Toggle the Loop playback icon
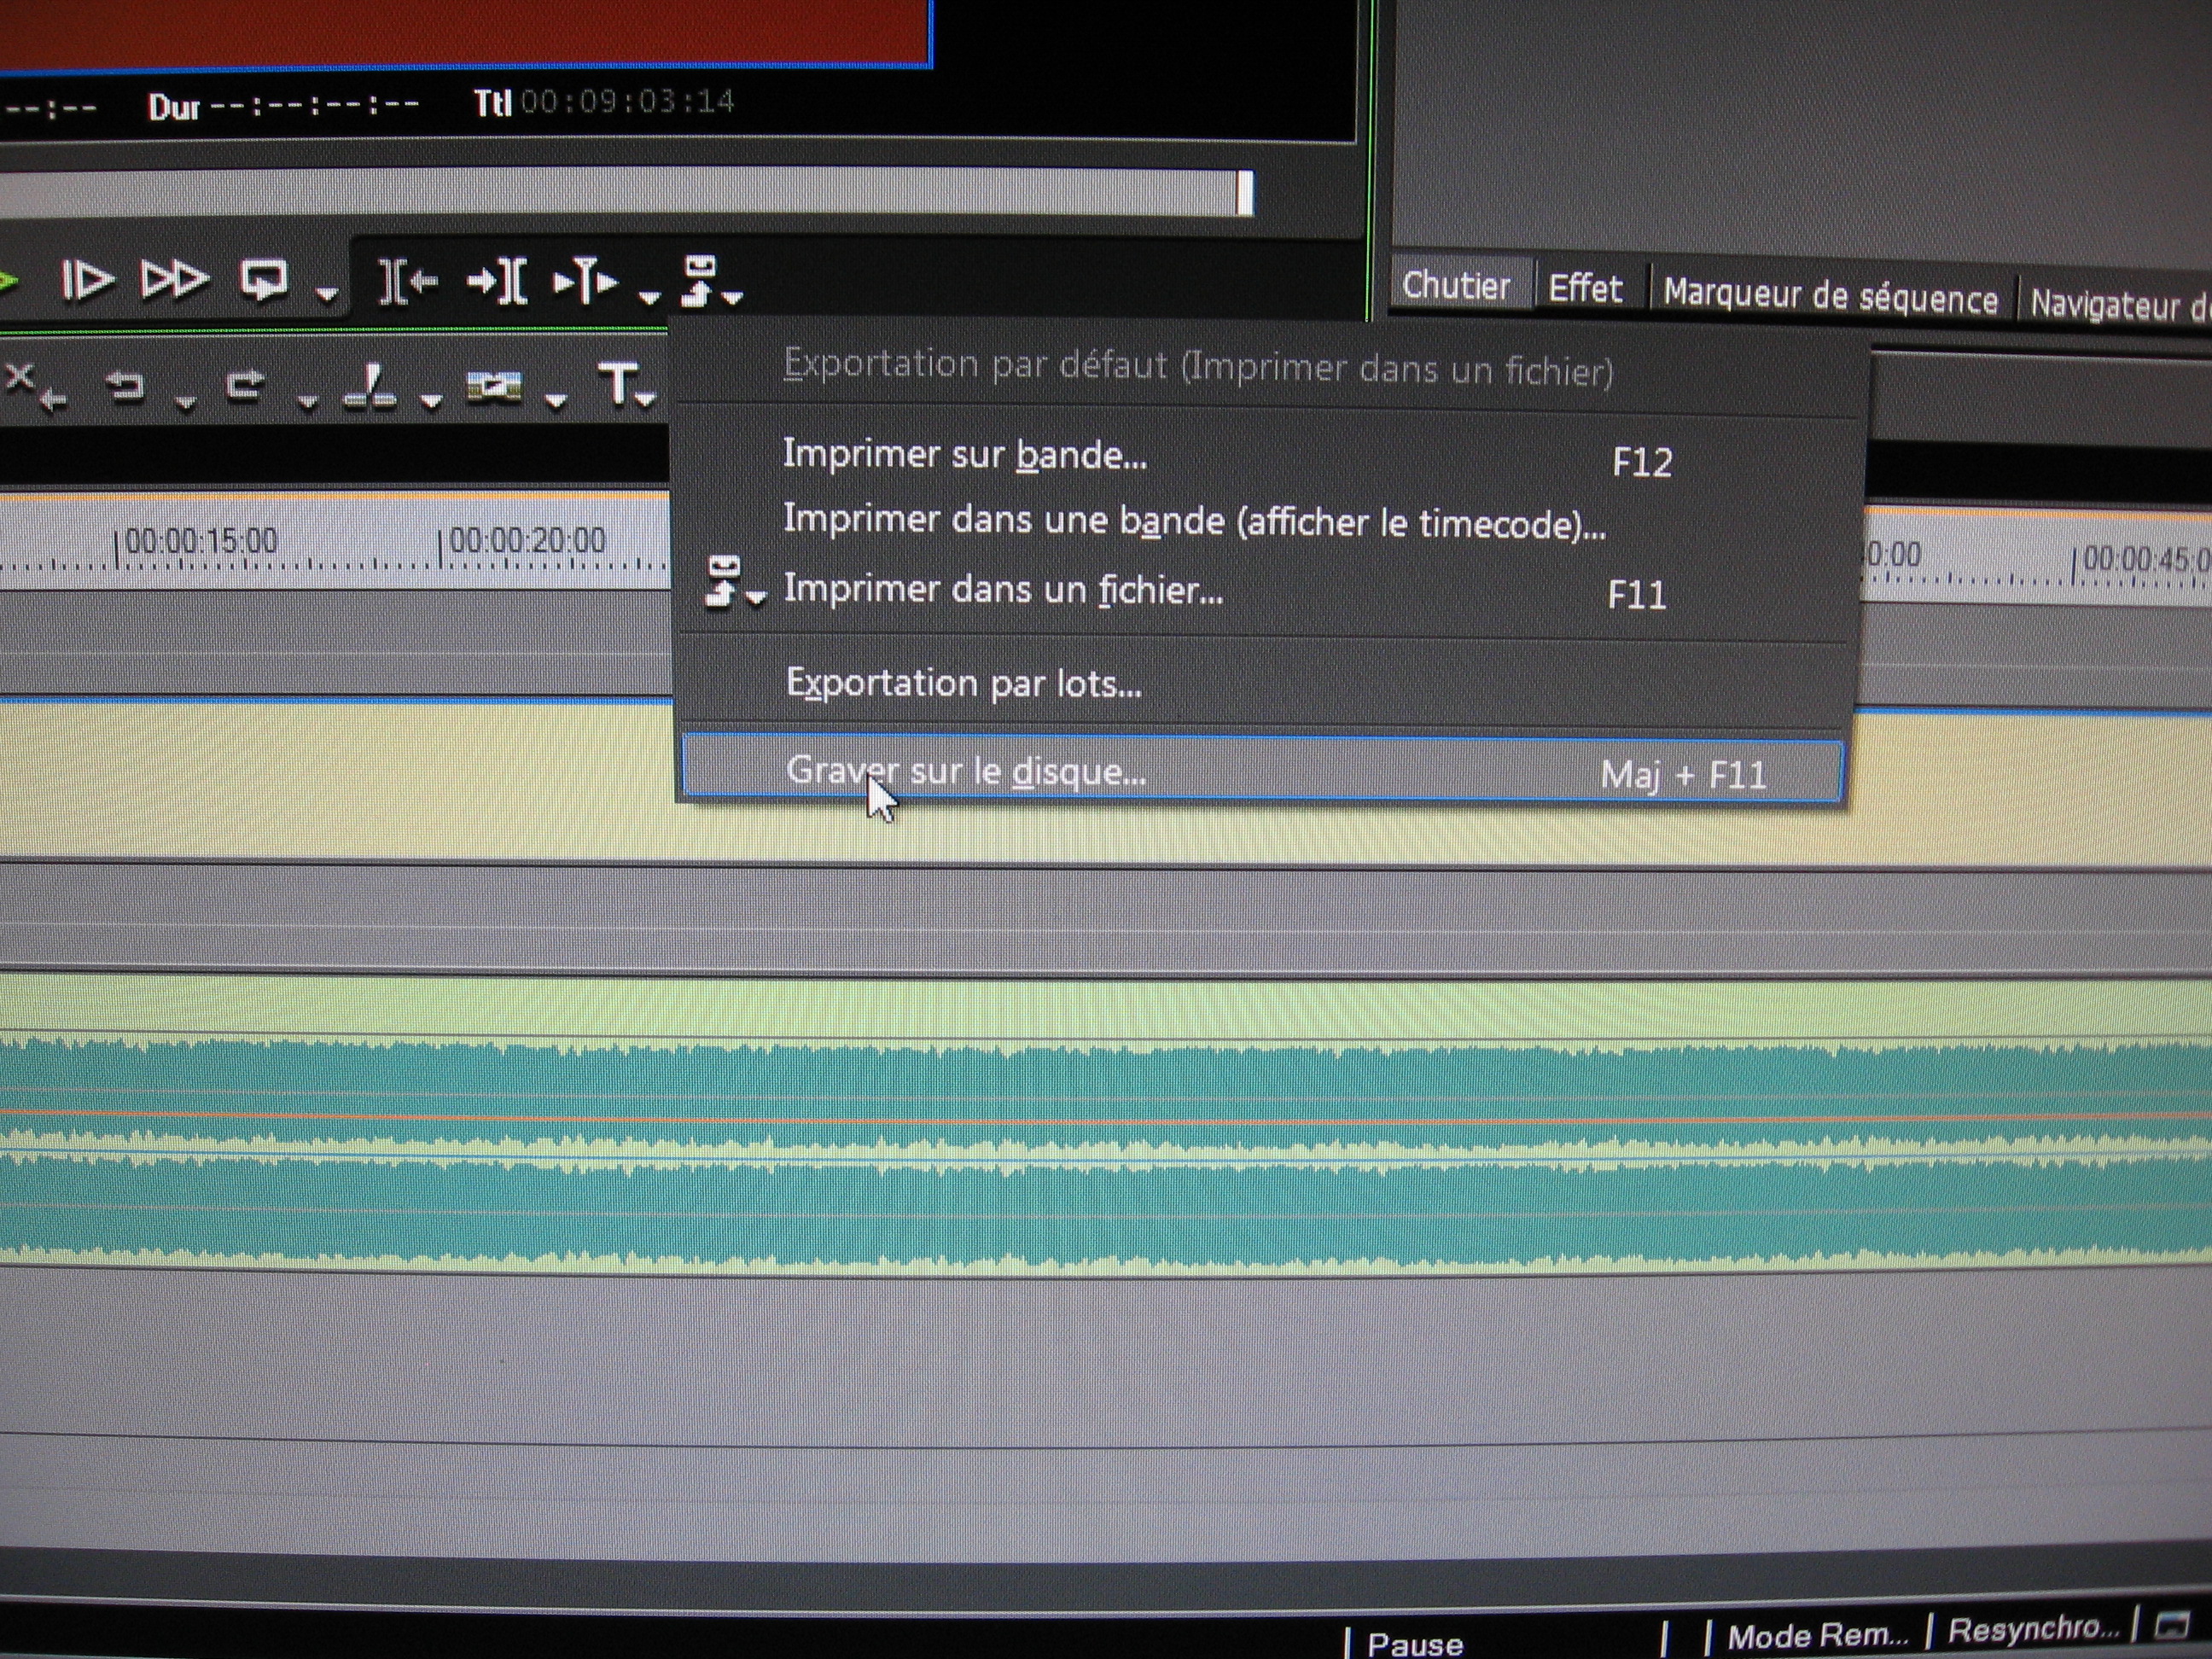Viewport: 2212px width, 1659px height. click(264, 280)
